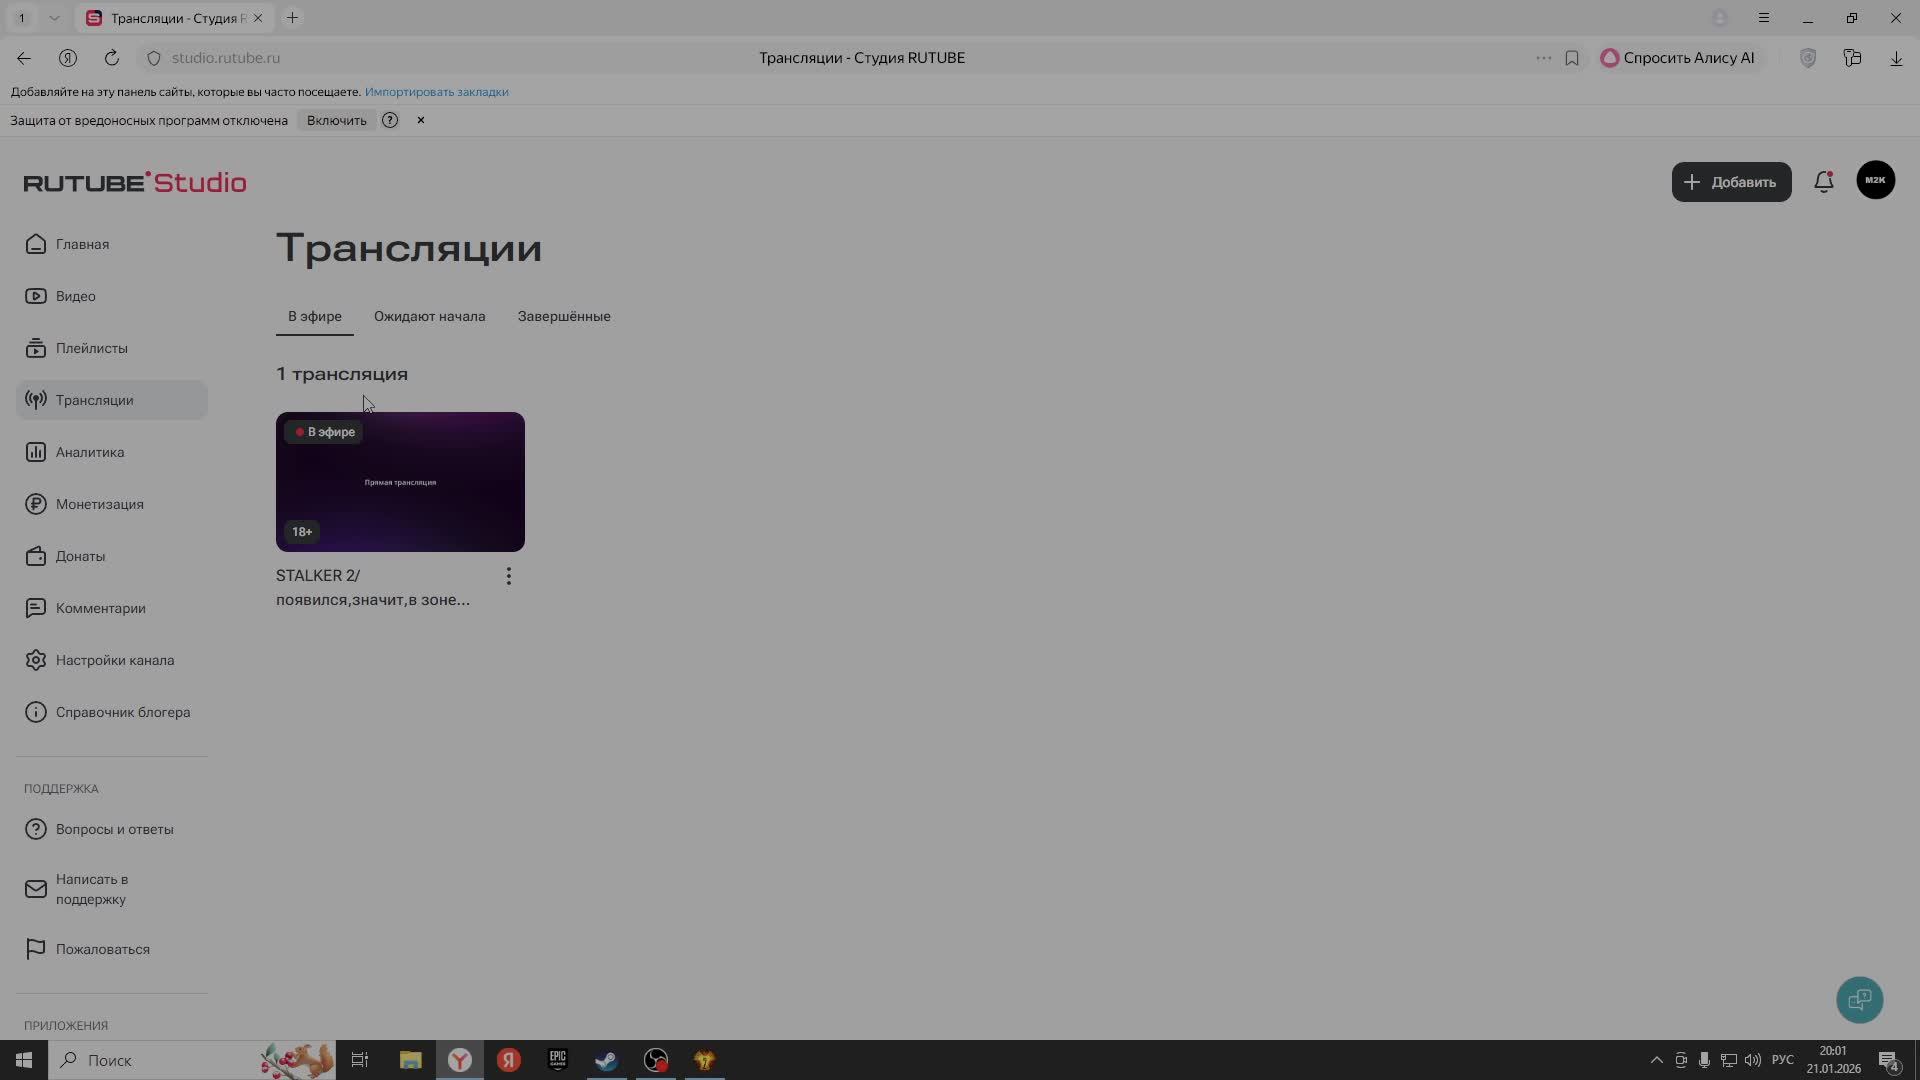This screenshot has height=1080, width=1920.
Task: Dismiss the protection warning bar
Action: tap(421, 120)
